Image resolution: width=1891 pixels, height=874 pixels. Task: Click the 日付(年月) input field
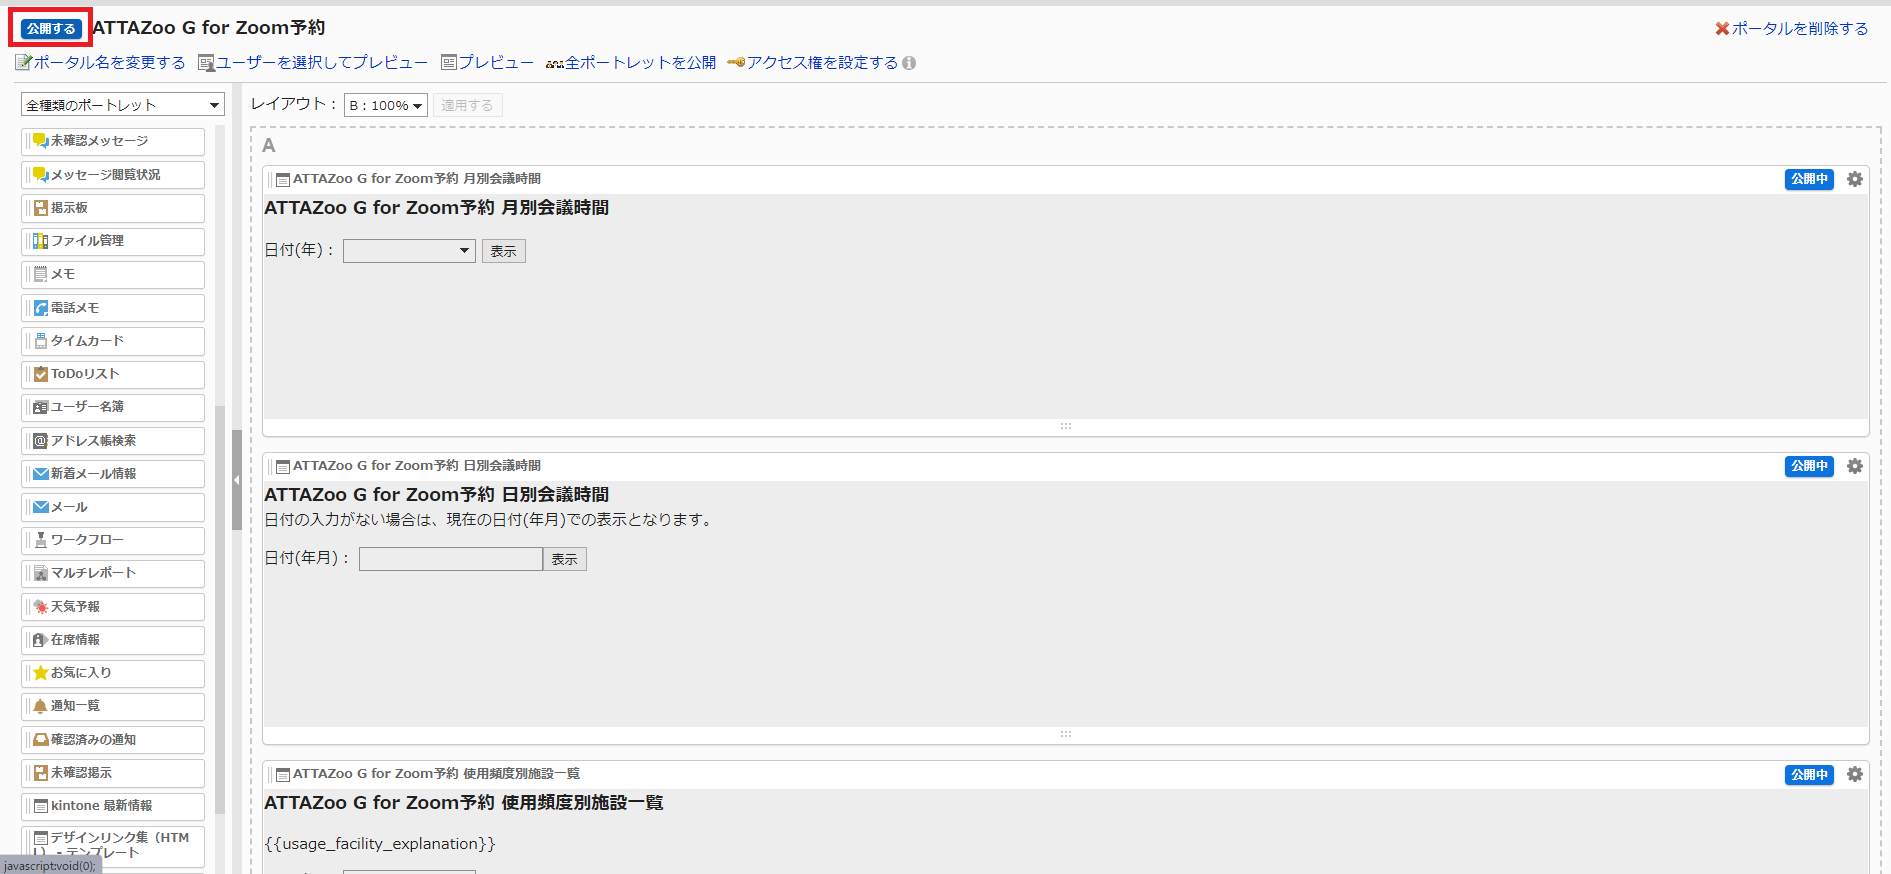(x=450, y=559)
